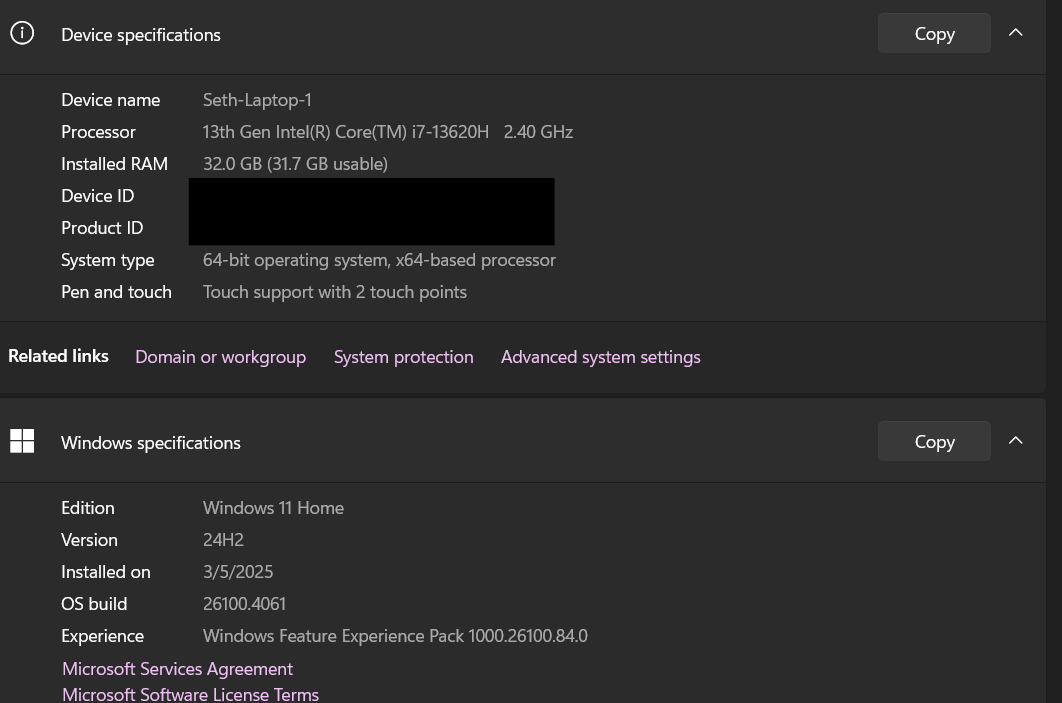Click the Windows specifications heading
The height and width of the screenshot is (703, 1062).
150,442
